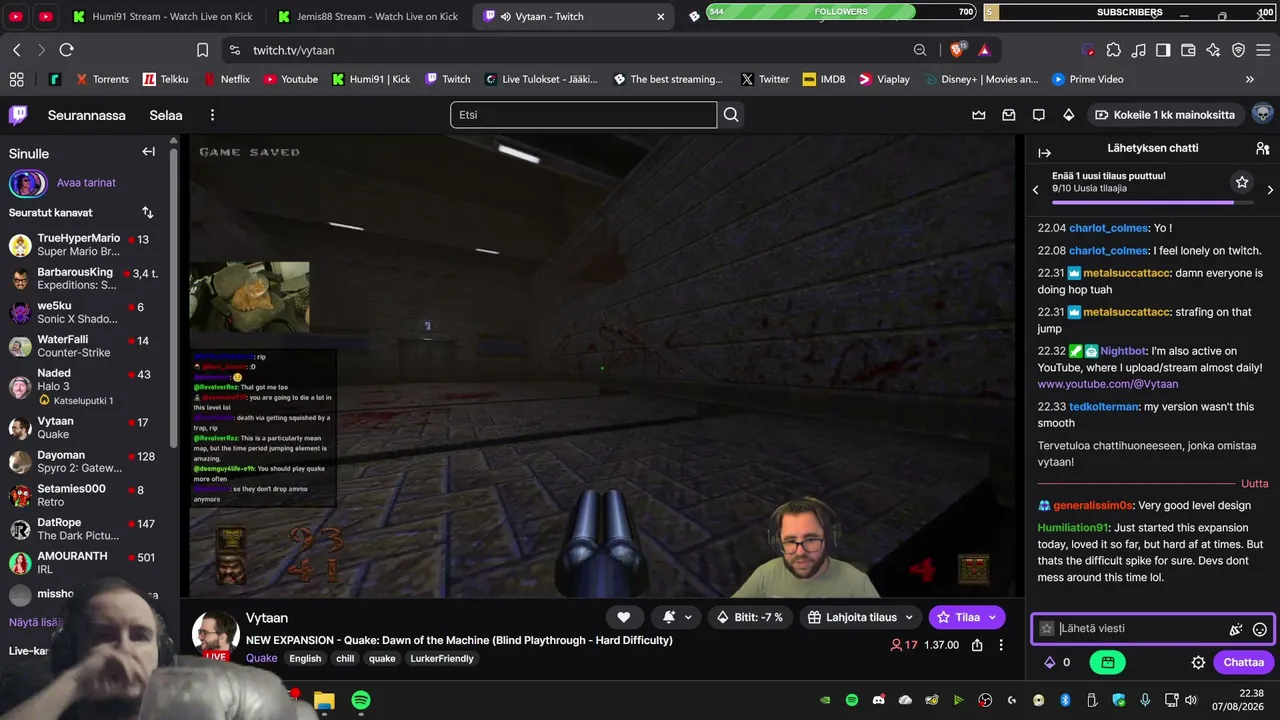Open Brave Shields lion icon

pyautogui.click(x=958, y=50)
